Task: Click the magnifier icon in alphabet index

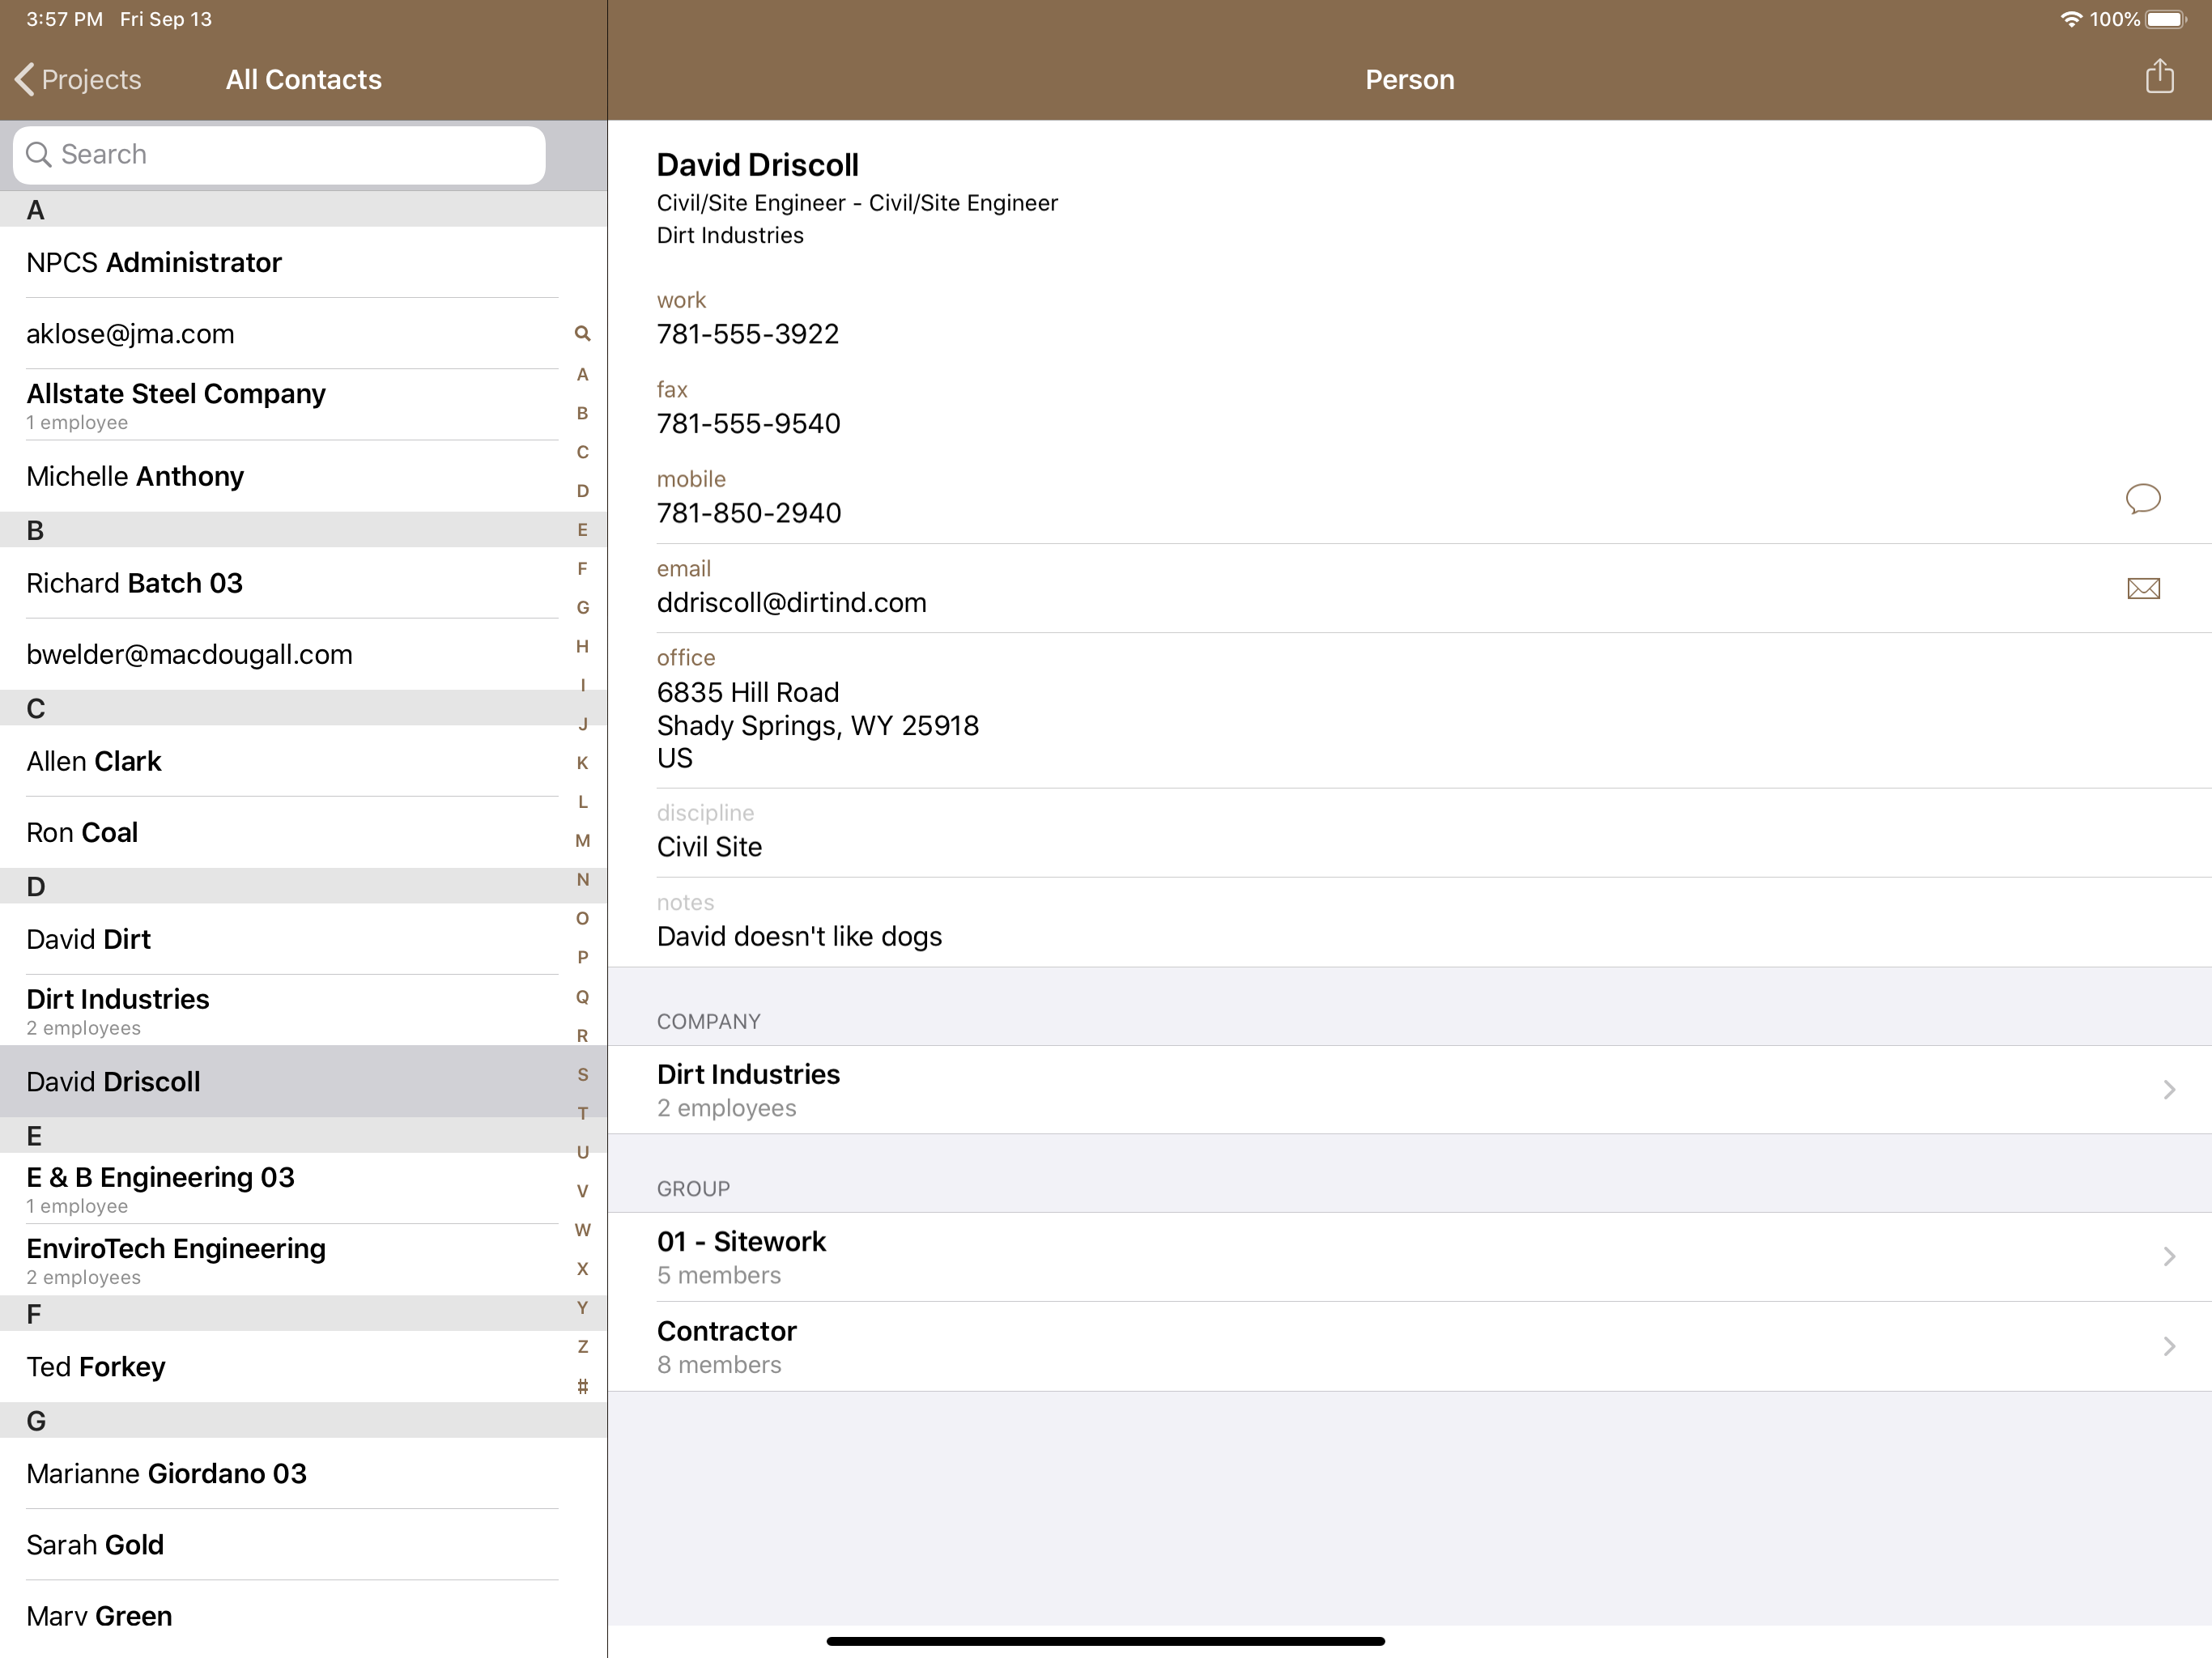Action: [x=582, y=333]
